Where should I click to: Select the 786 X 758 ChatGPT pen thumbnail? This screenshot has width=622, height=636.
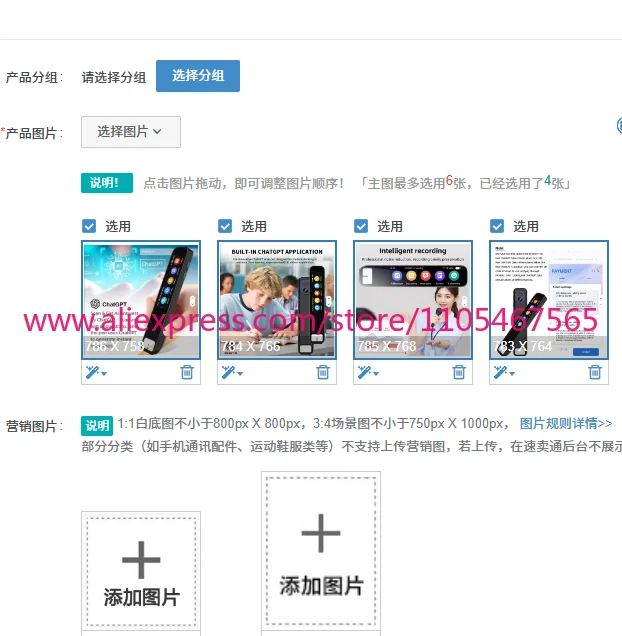(141, 300)
